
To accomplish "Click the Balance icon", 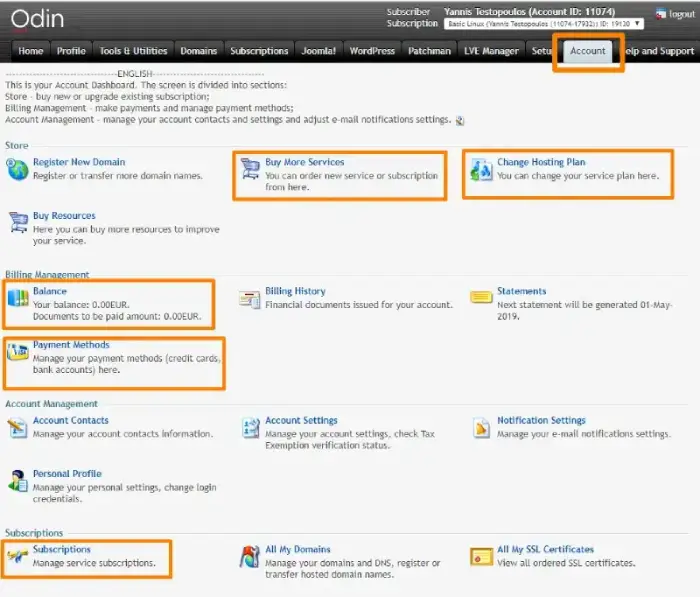I will (x=18, y=298).
